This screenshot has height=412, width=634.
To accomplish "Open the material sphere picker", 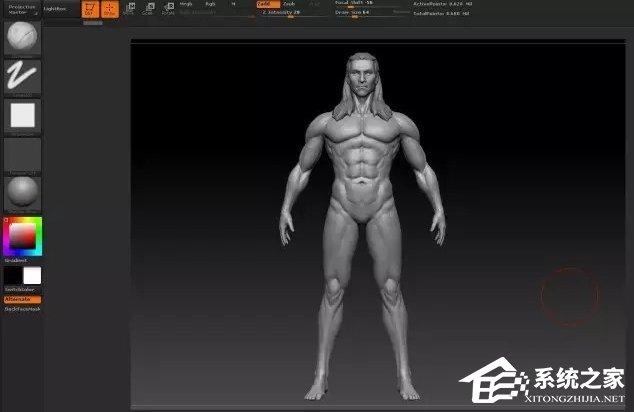I will point(22,191).
